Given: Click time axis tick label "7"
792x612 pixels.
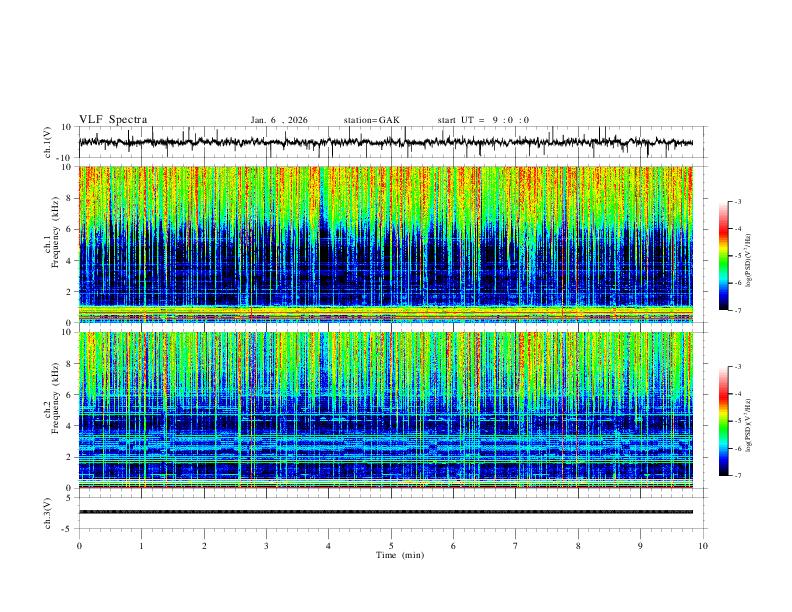Looking at the screenshot, I should [x=516, y=546].
